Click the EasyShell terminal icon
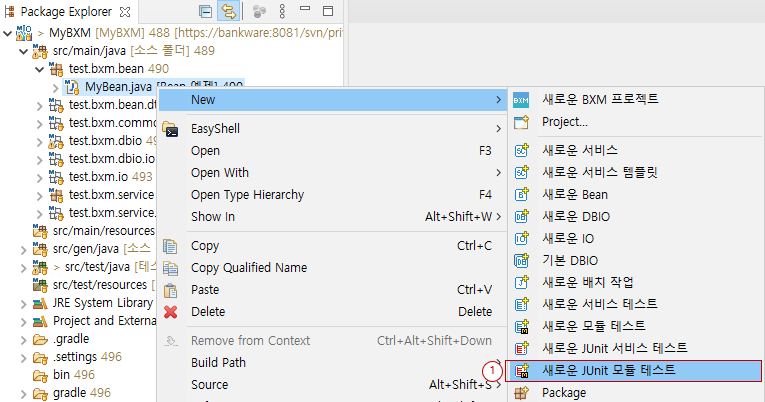 [171, 129]
